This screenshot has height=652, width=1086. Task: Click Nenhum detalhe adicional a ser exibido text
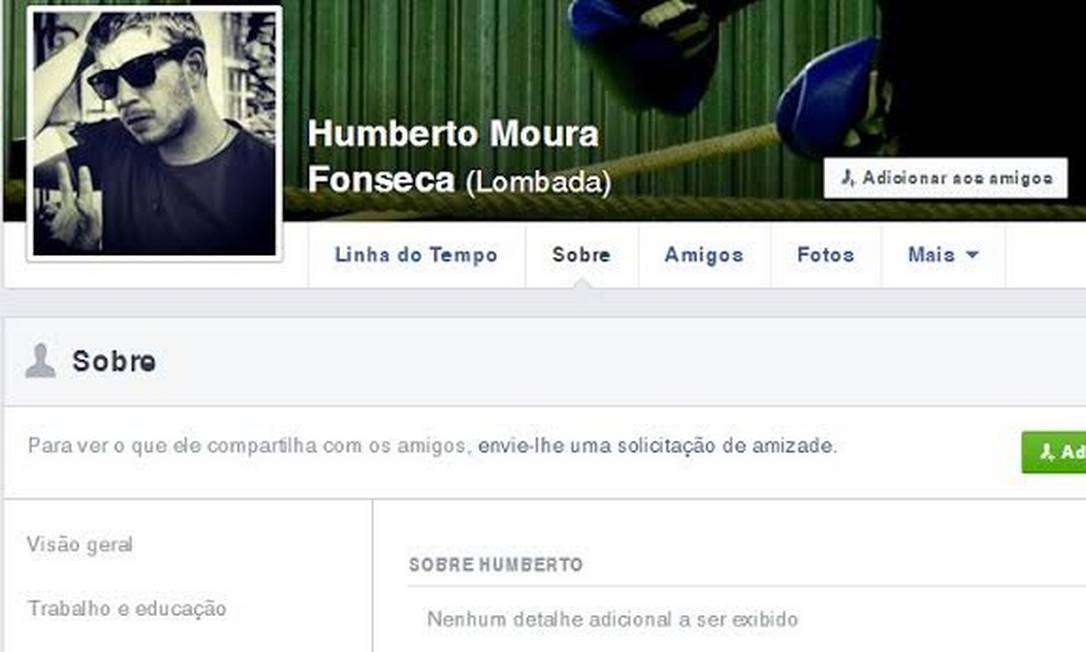click(612, 619)
